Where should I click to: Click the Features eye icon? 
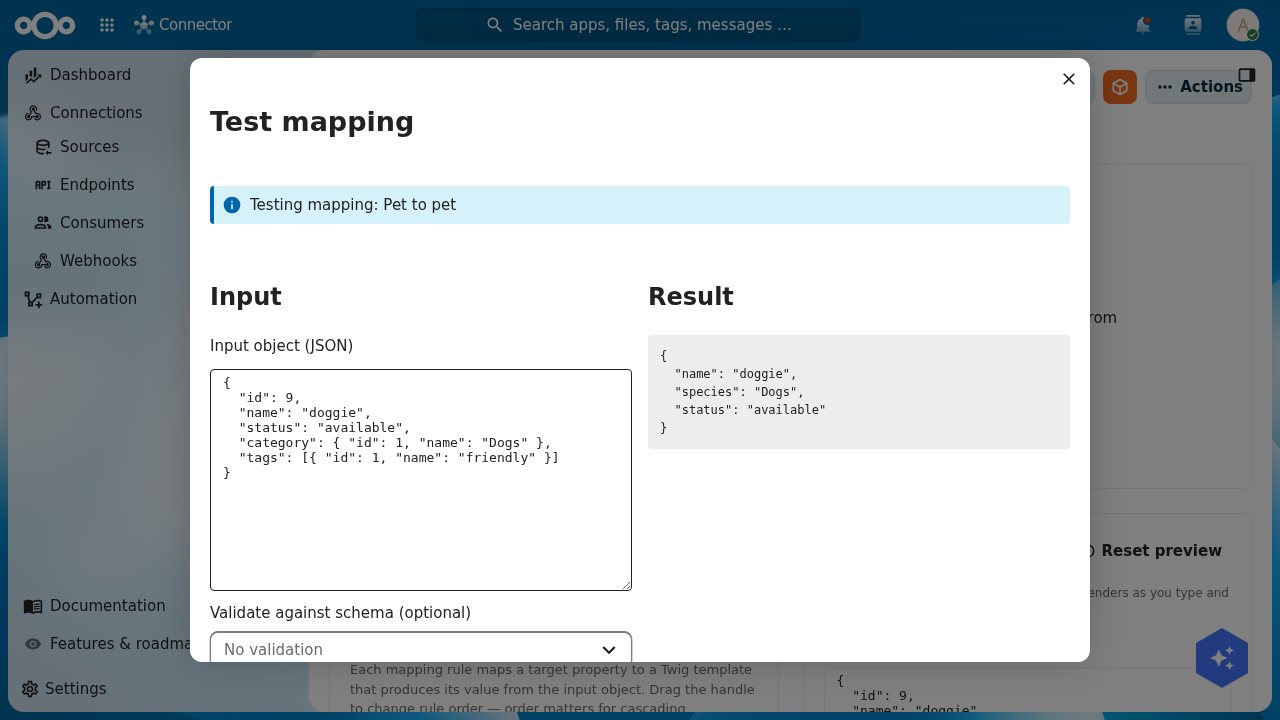click(33, 644)
